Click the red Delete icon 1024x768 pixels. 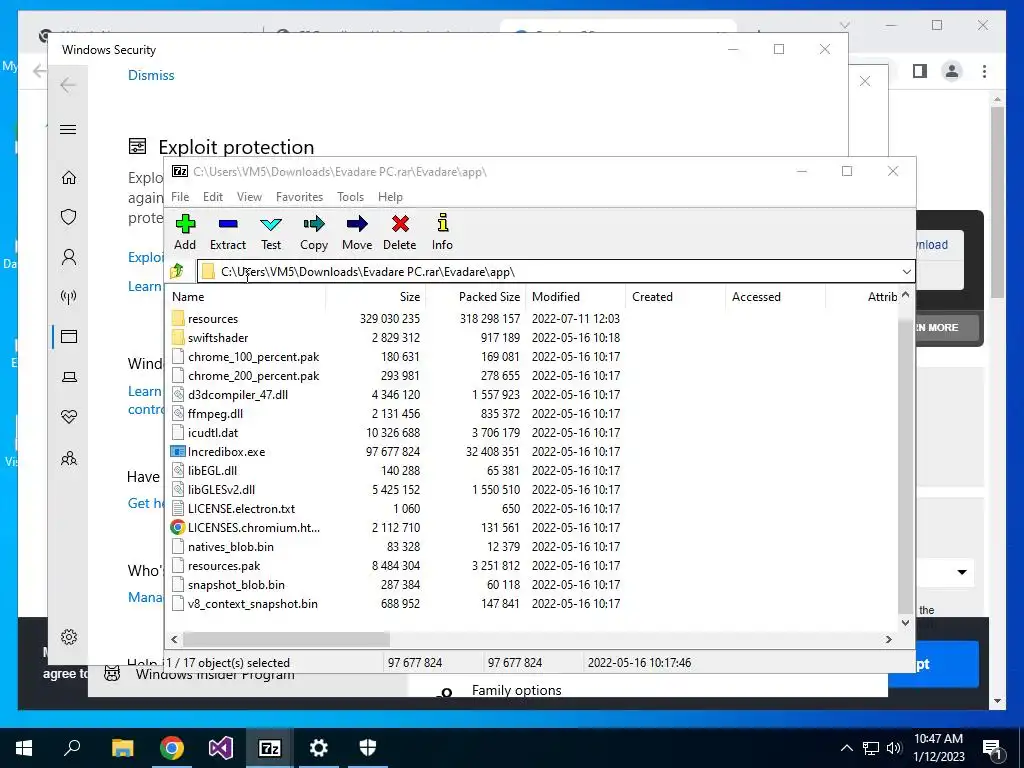[x=400, y=232]
